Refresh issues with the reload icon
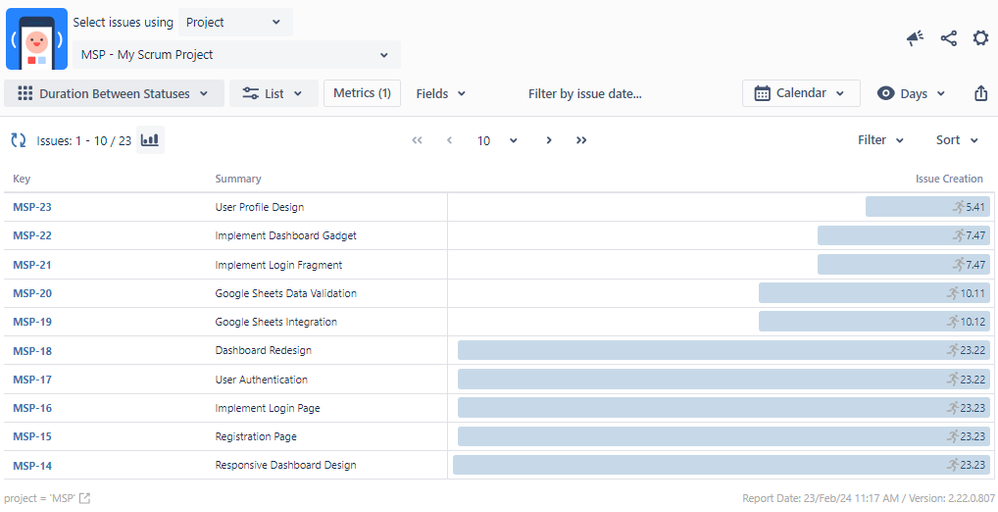This screenshot has width=998, height=512. pos(18,140)
